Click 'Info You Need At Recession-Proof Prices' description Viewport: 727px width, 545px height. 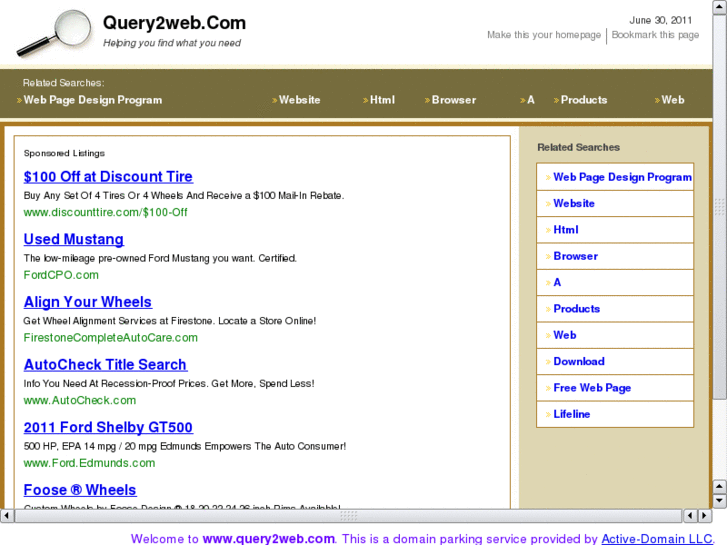169,384
